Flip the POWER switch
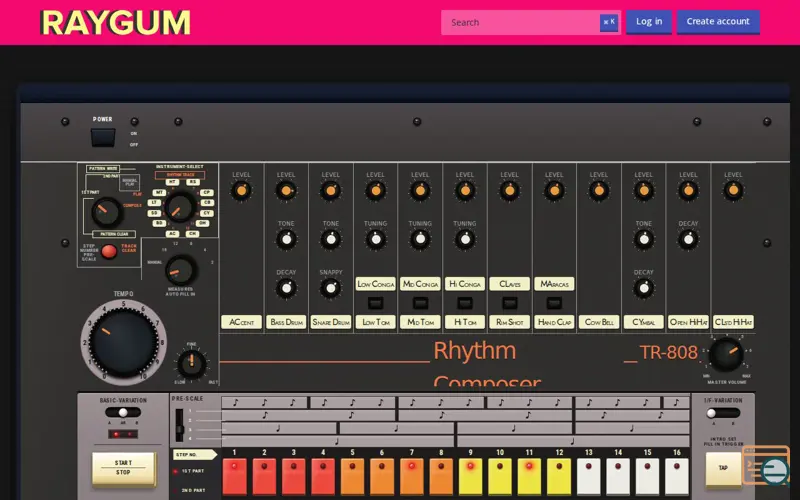The height and width of the screenshot is (500, 800). (103, 137)
